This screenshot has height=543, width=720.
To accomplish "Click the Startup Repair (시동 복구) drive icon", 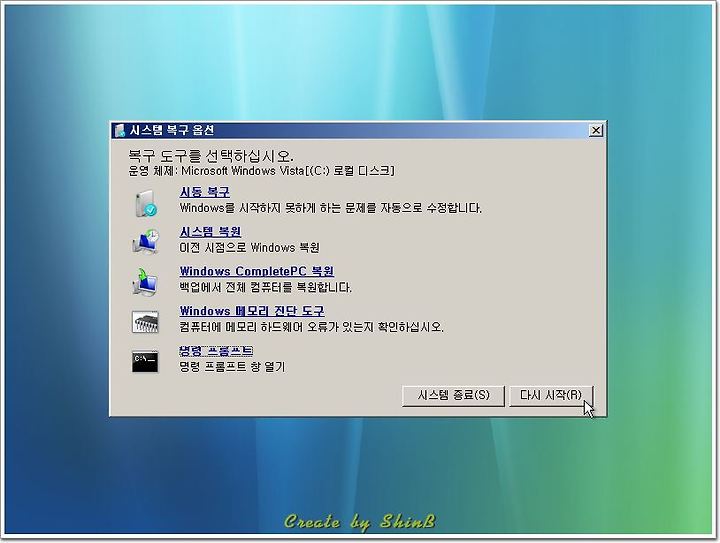I will click(x=146, y=203).
